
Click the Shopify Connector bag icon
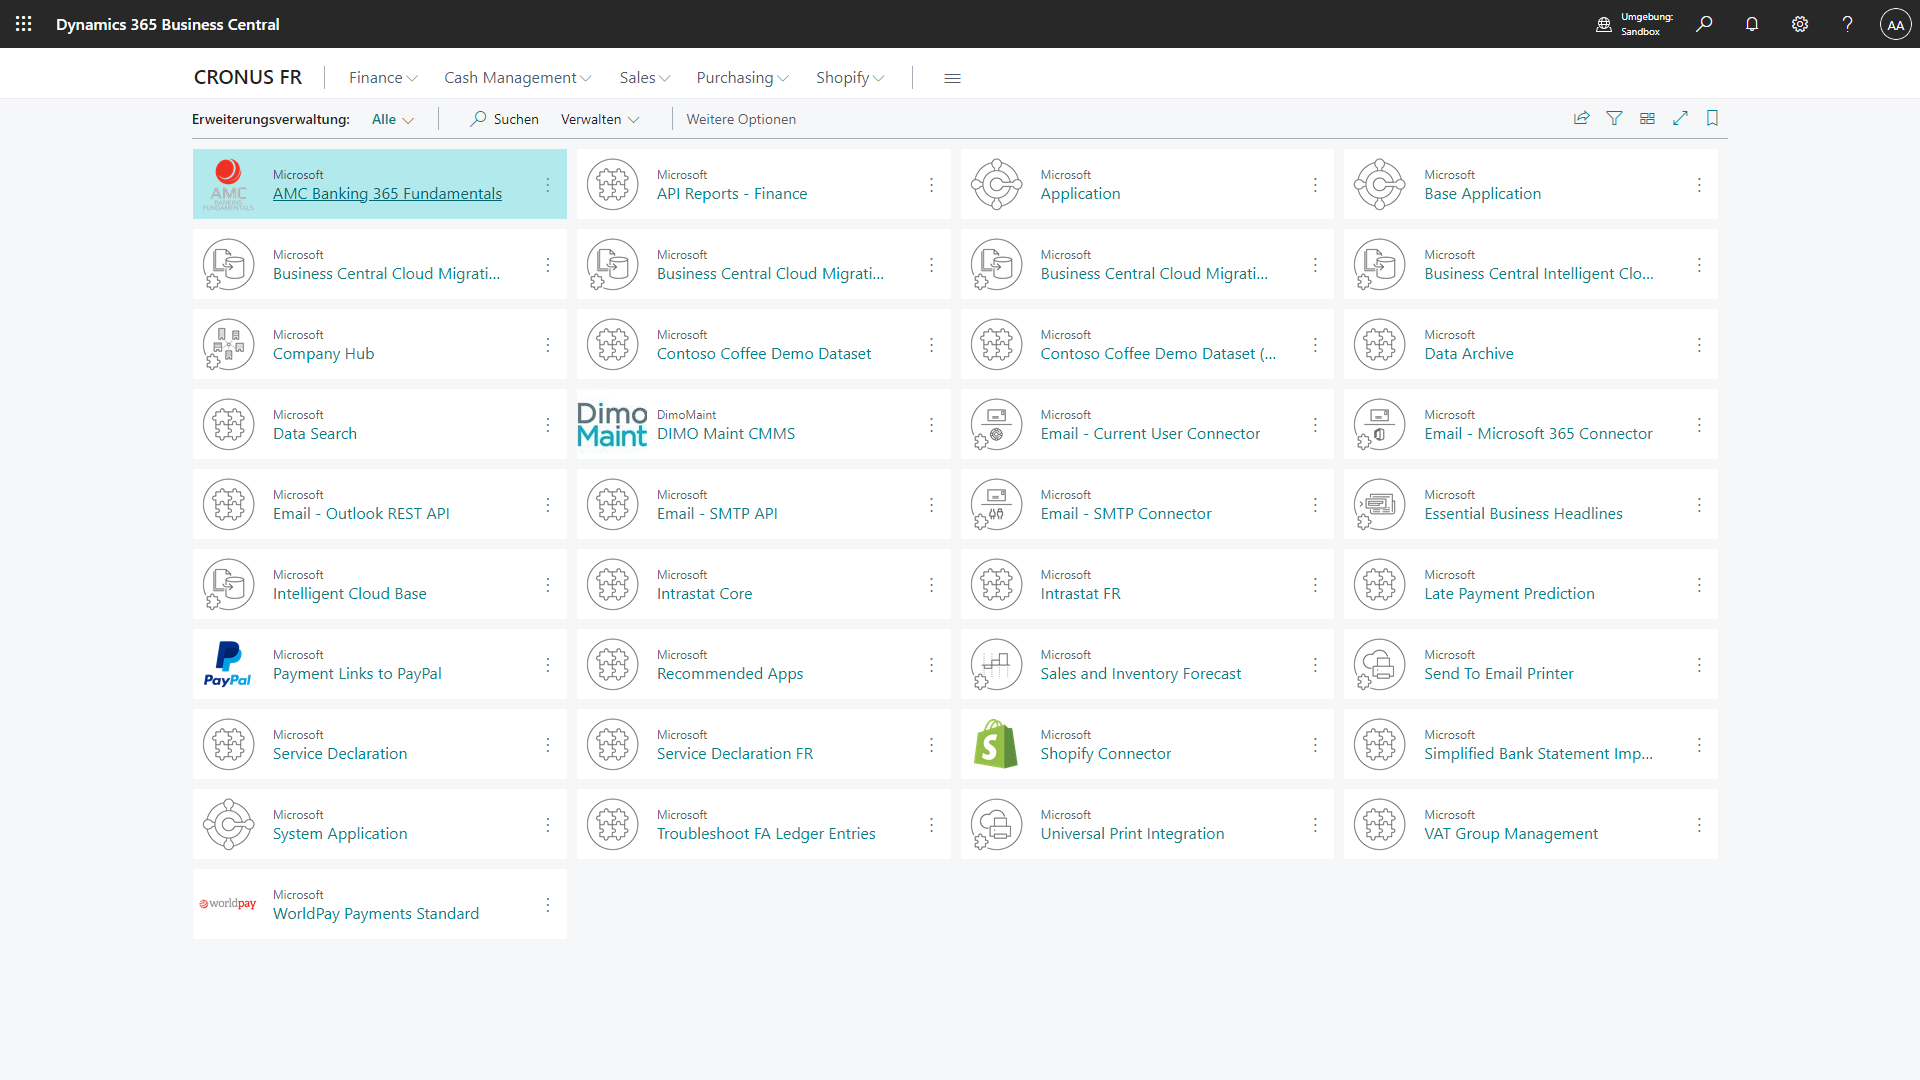(x=996, y=744)
